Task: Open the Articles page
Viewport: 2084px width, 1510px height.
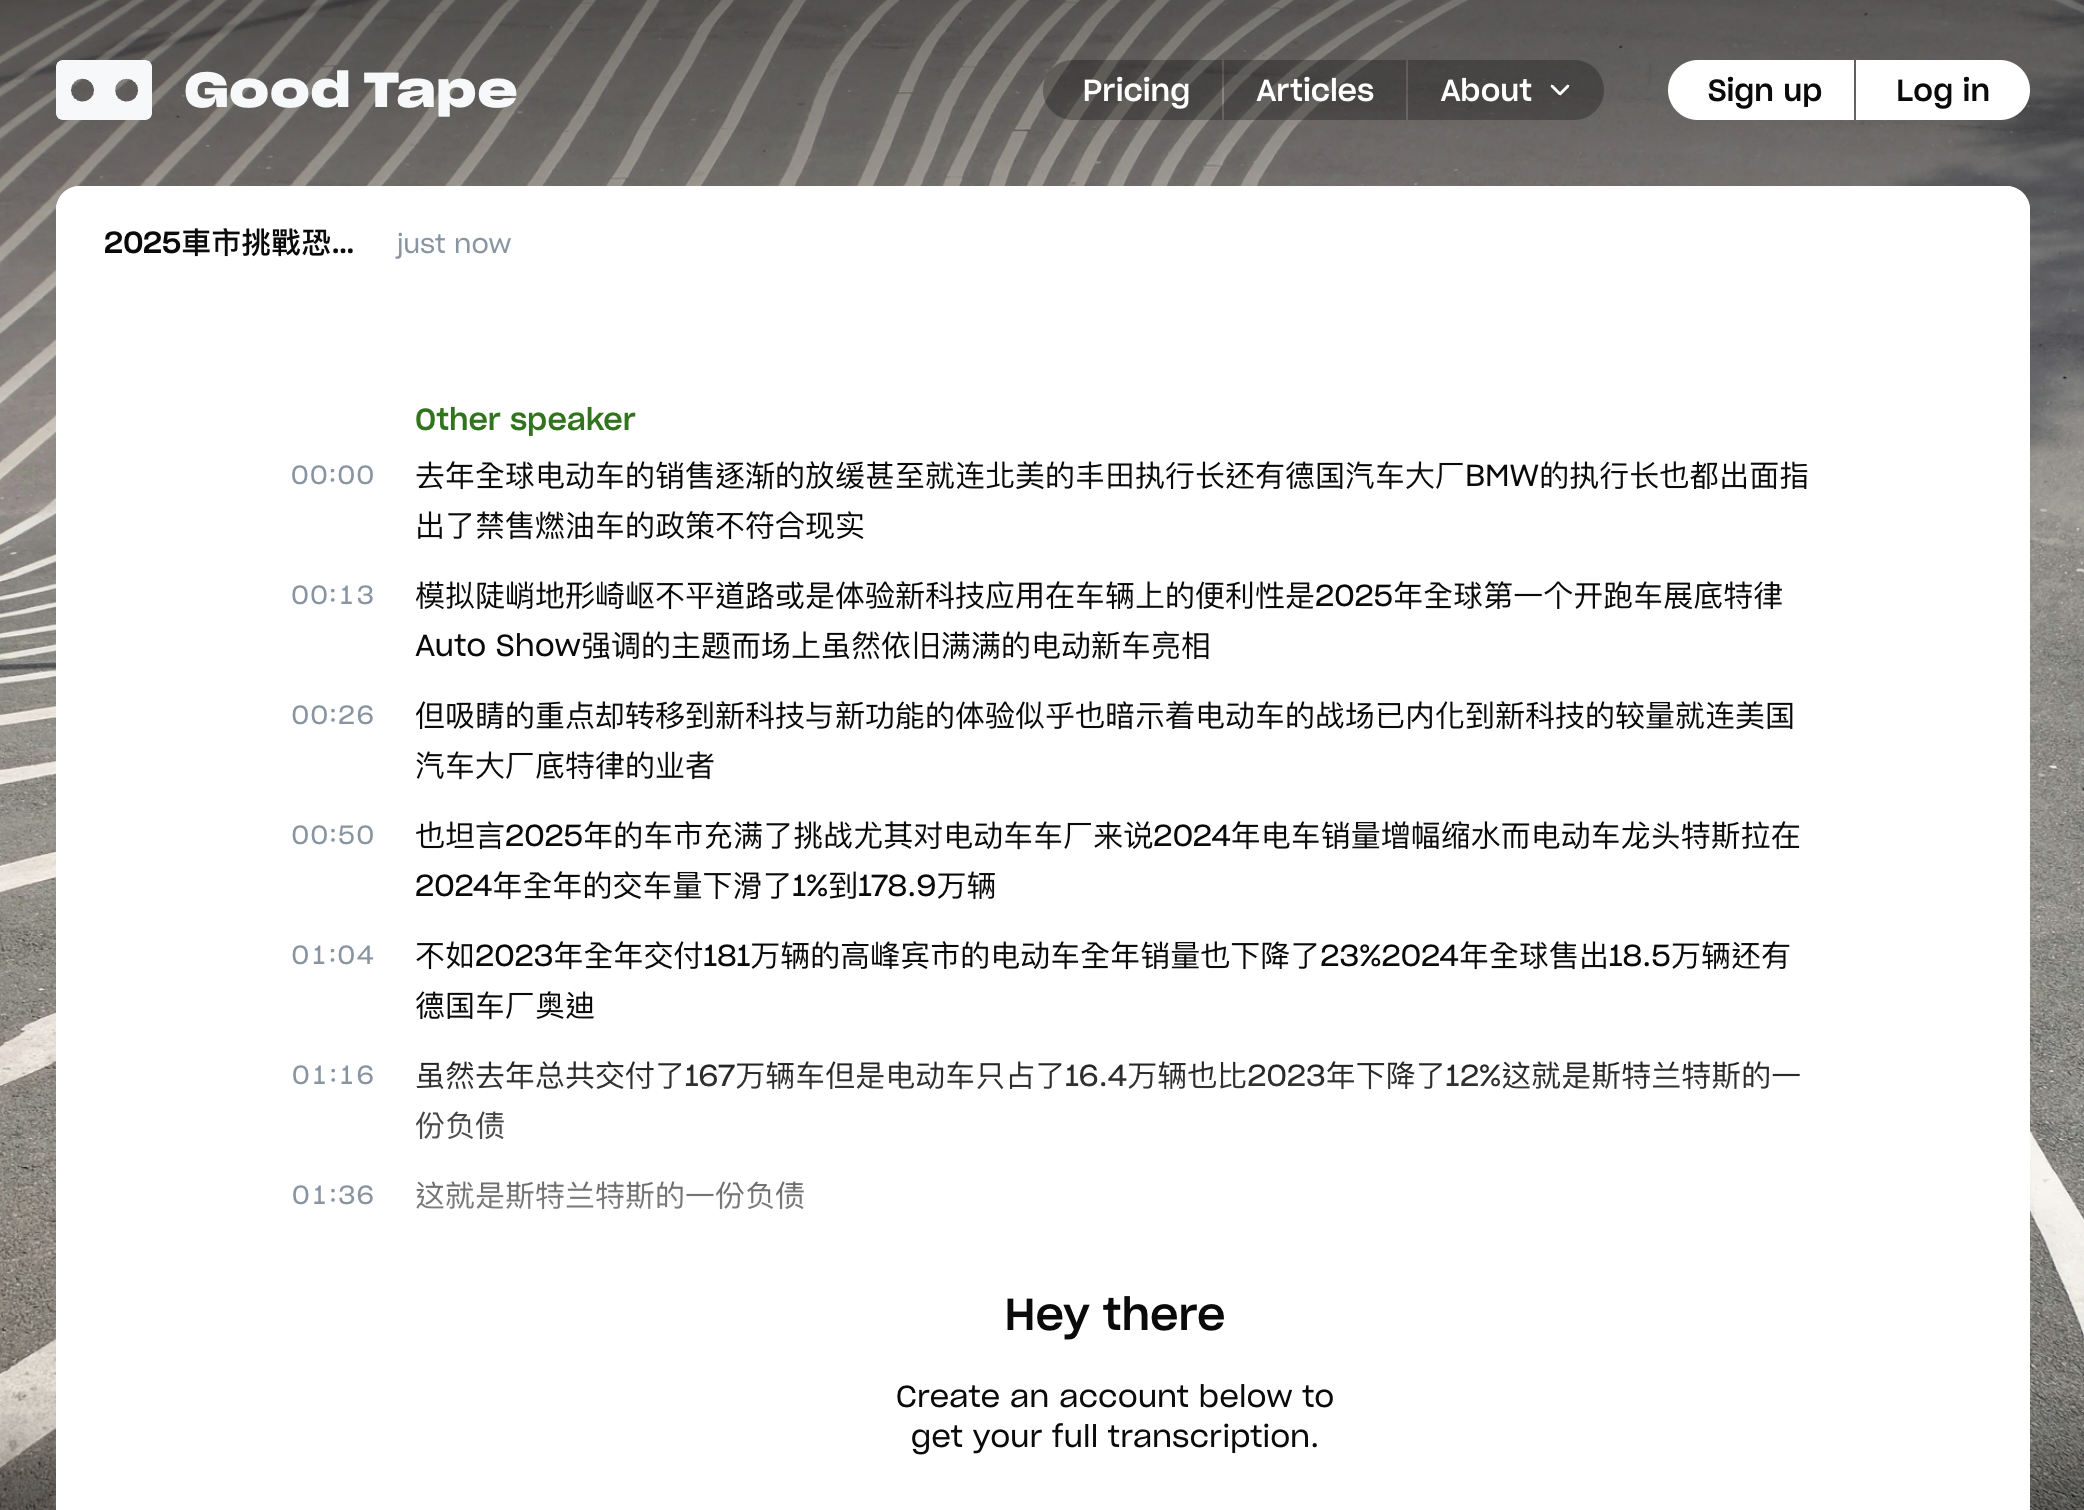Action: tap(1315, 90)
